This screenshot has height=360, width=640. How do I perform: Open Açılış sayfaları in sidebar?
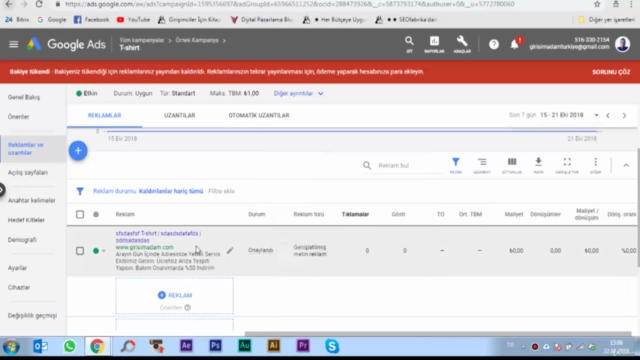[x=28, y=173]
